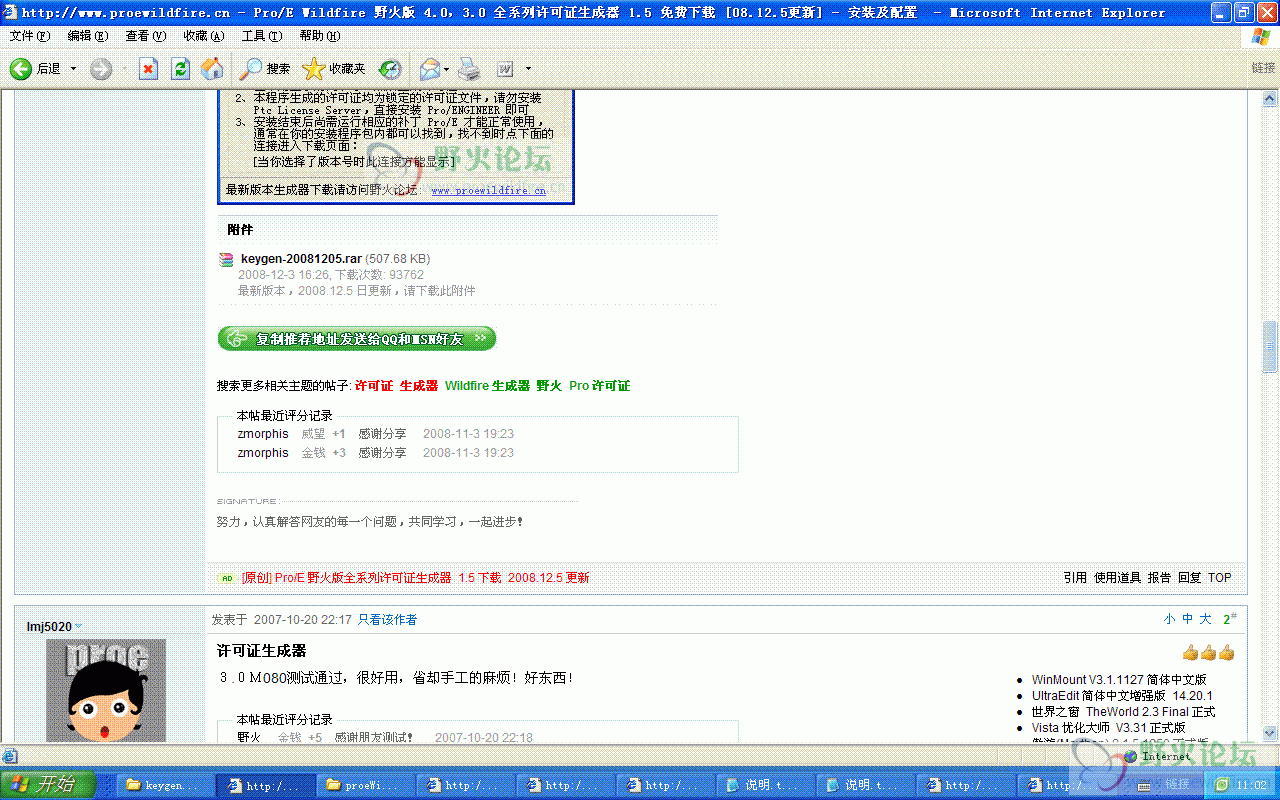Click the thumbs-up icons in lmj5020's post

click(1208, 653)
